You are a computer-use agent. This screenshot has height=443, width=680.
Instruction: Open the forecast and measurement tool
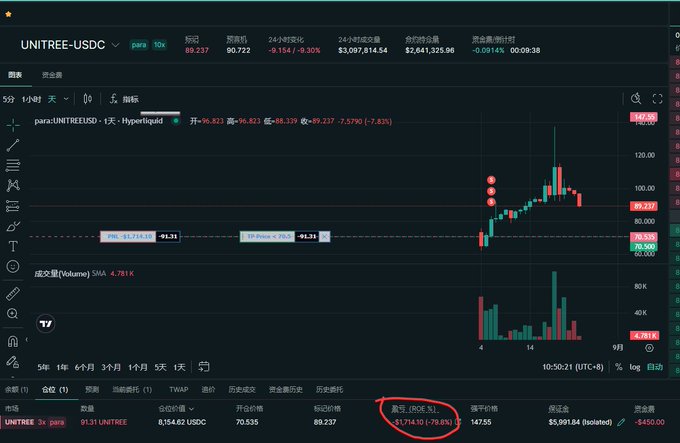click(13, 205)
